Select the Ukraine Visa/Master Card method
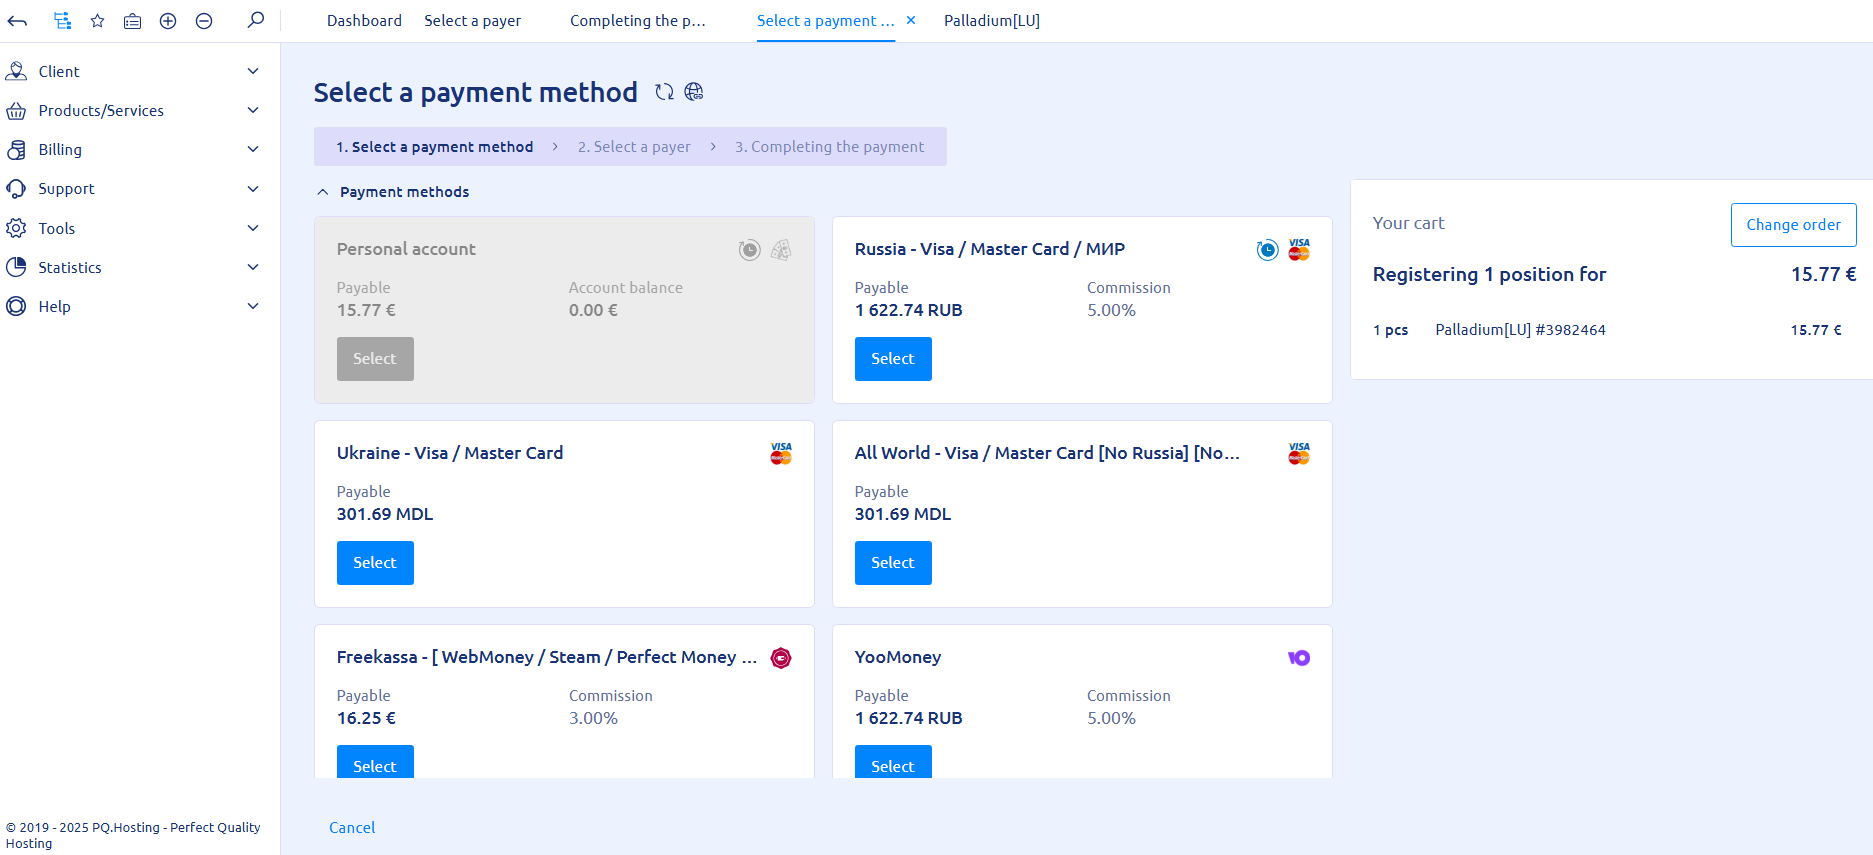 375,563
